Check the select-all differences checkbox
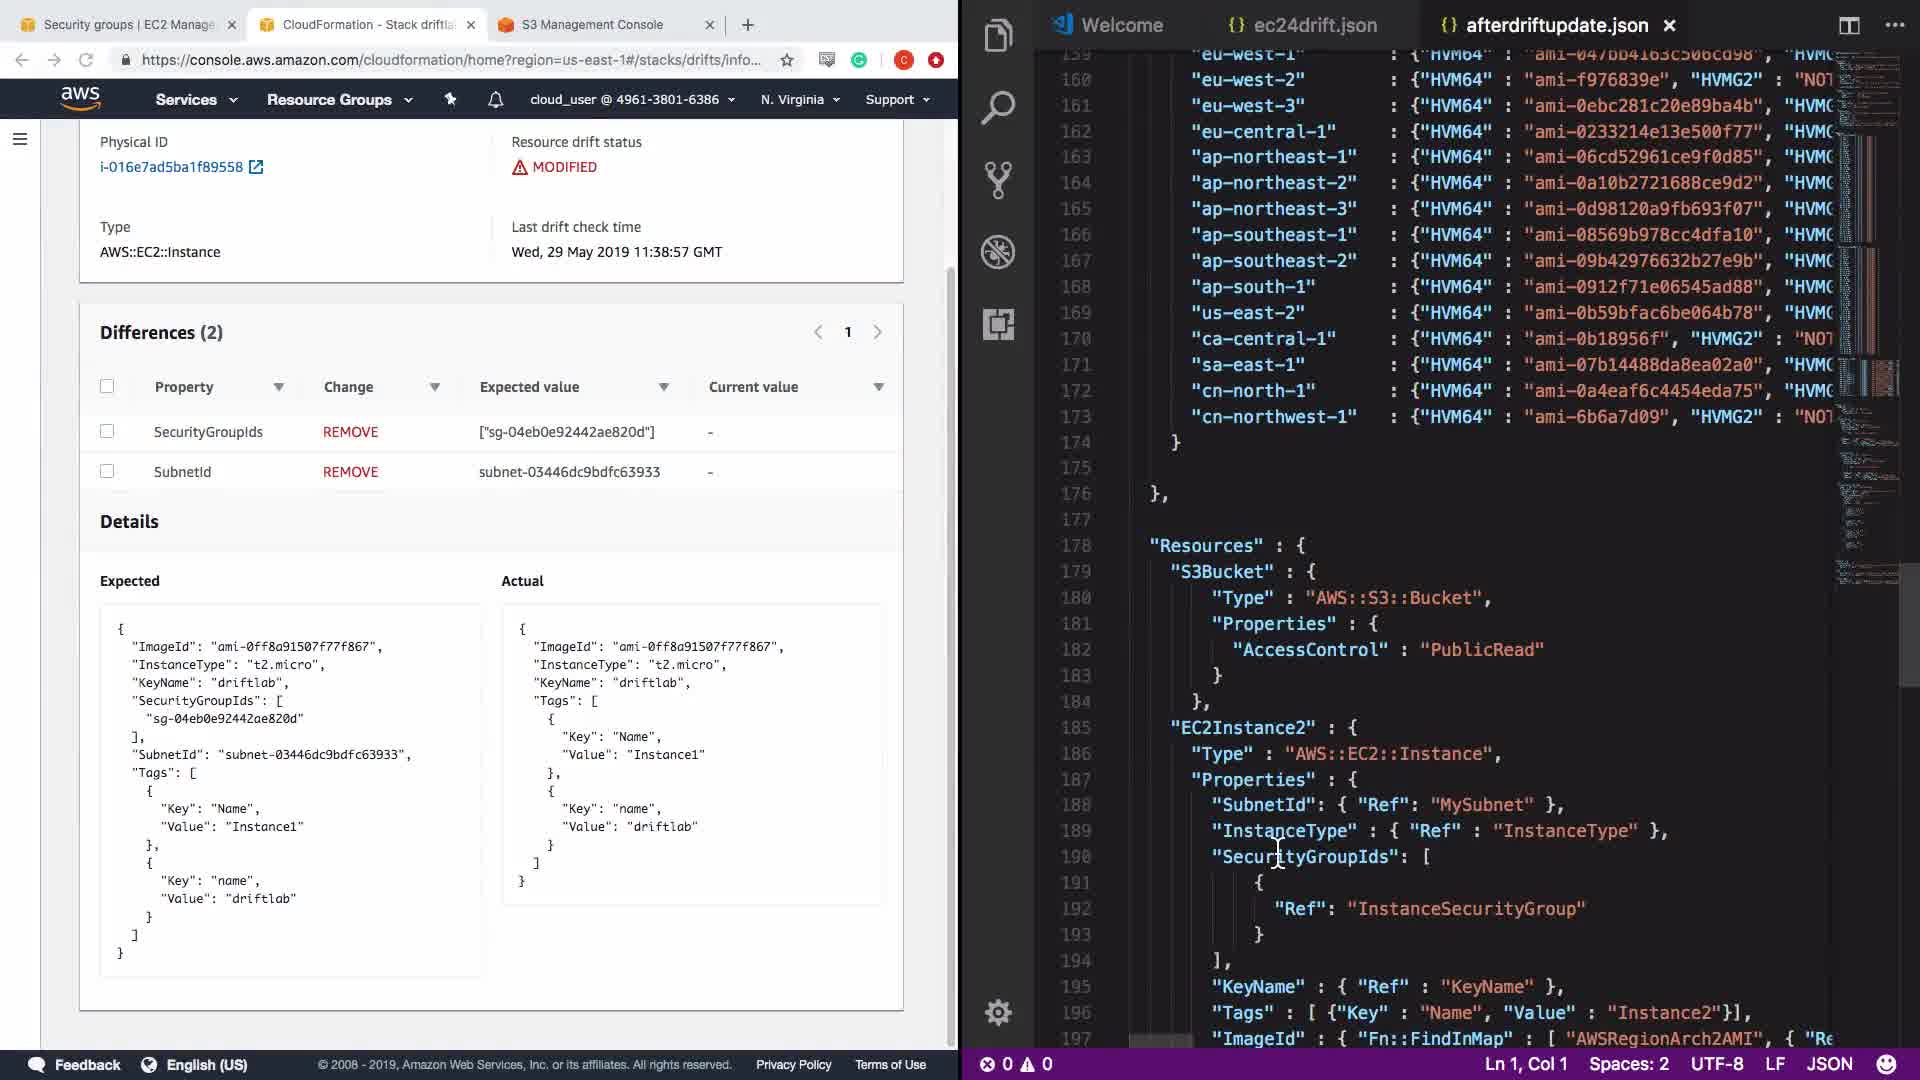 pyautogui.click(x=107, y=387)
